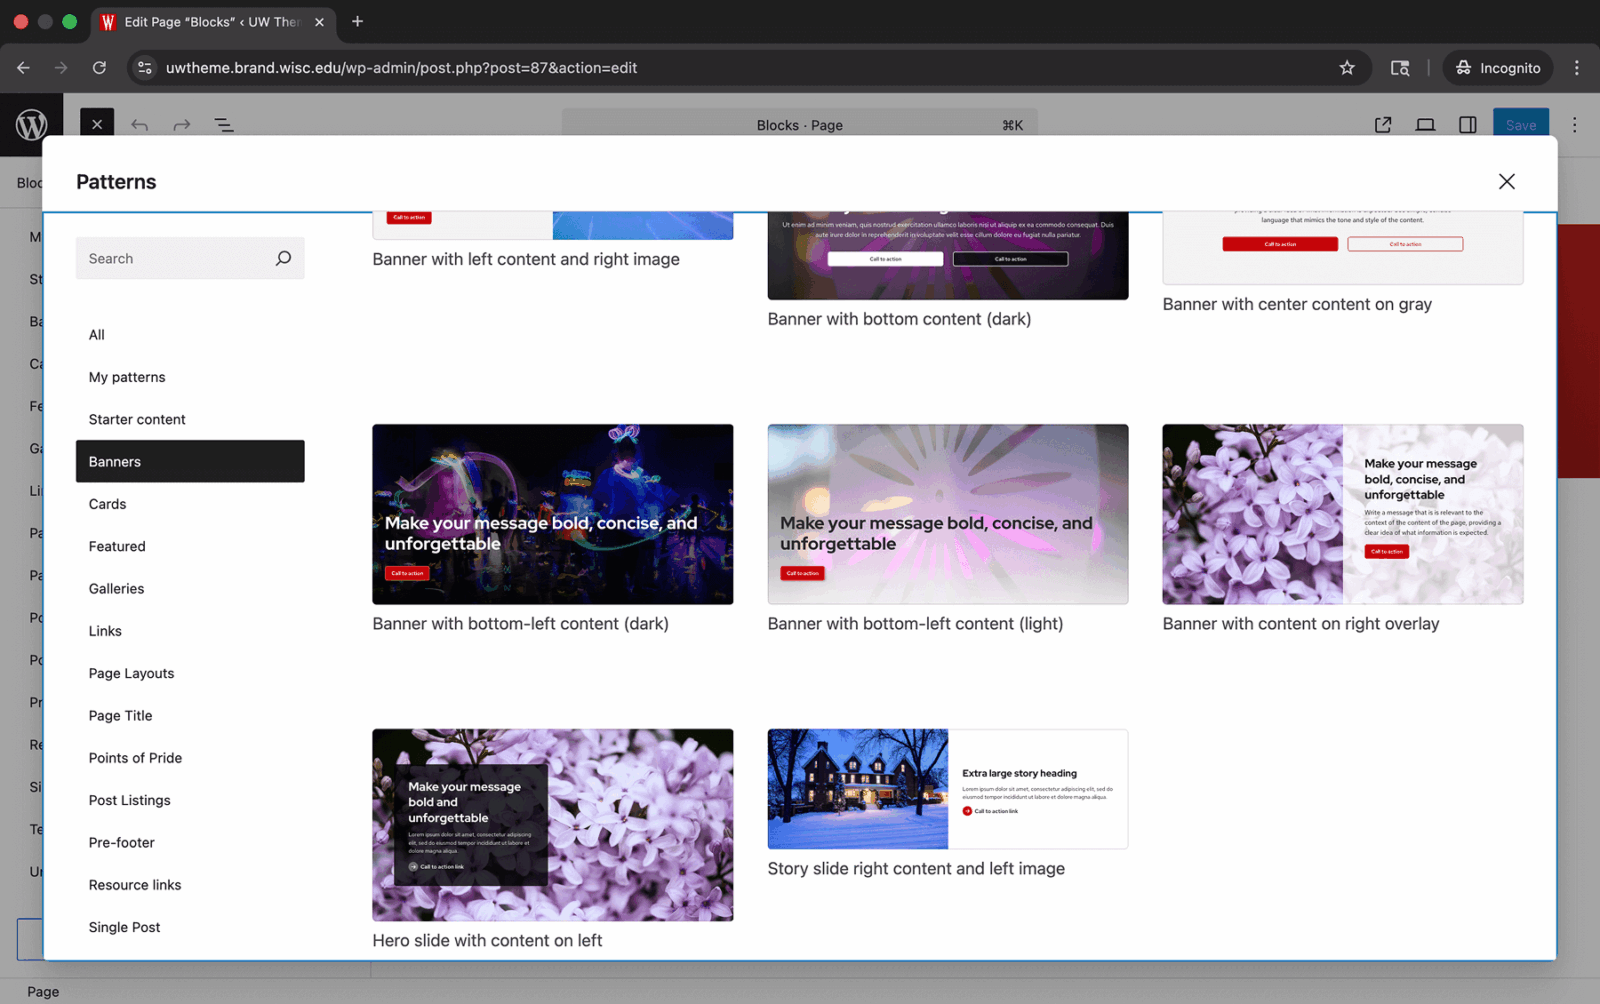Open the Document Overview list view icon
This screenshot has width=1600, height=1004.
(x=223, y=125)
